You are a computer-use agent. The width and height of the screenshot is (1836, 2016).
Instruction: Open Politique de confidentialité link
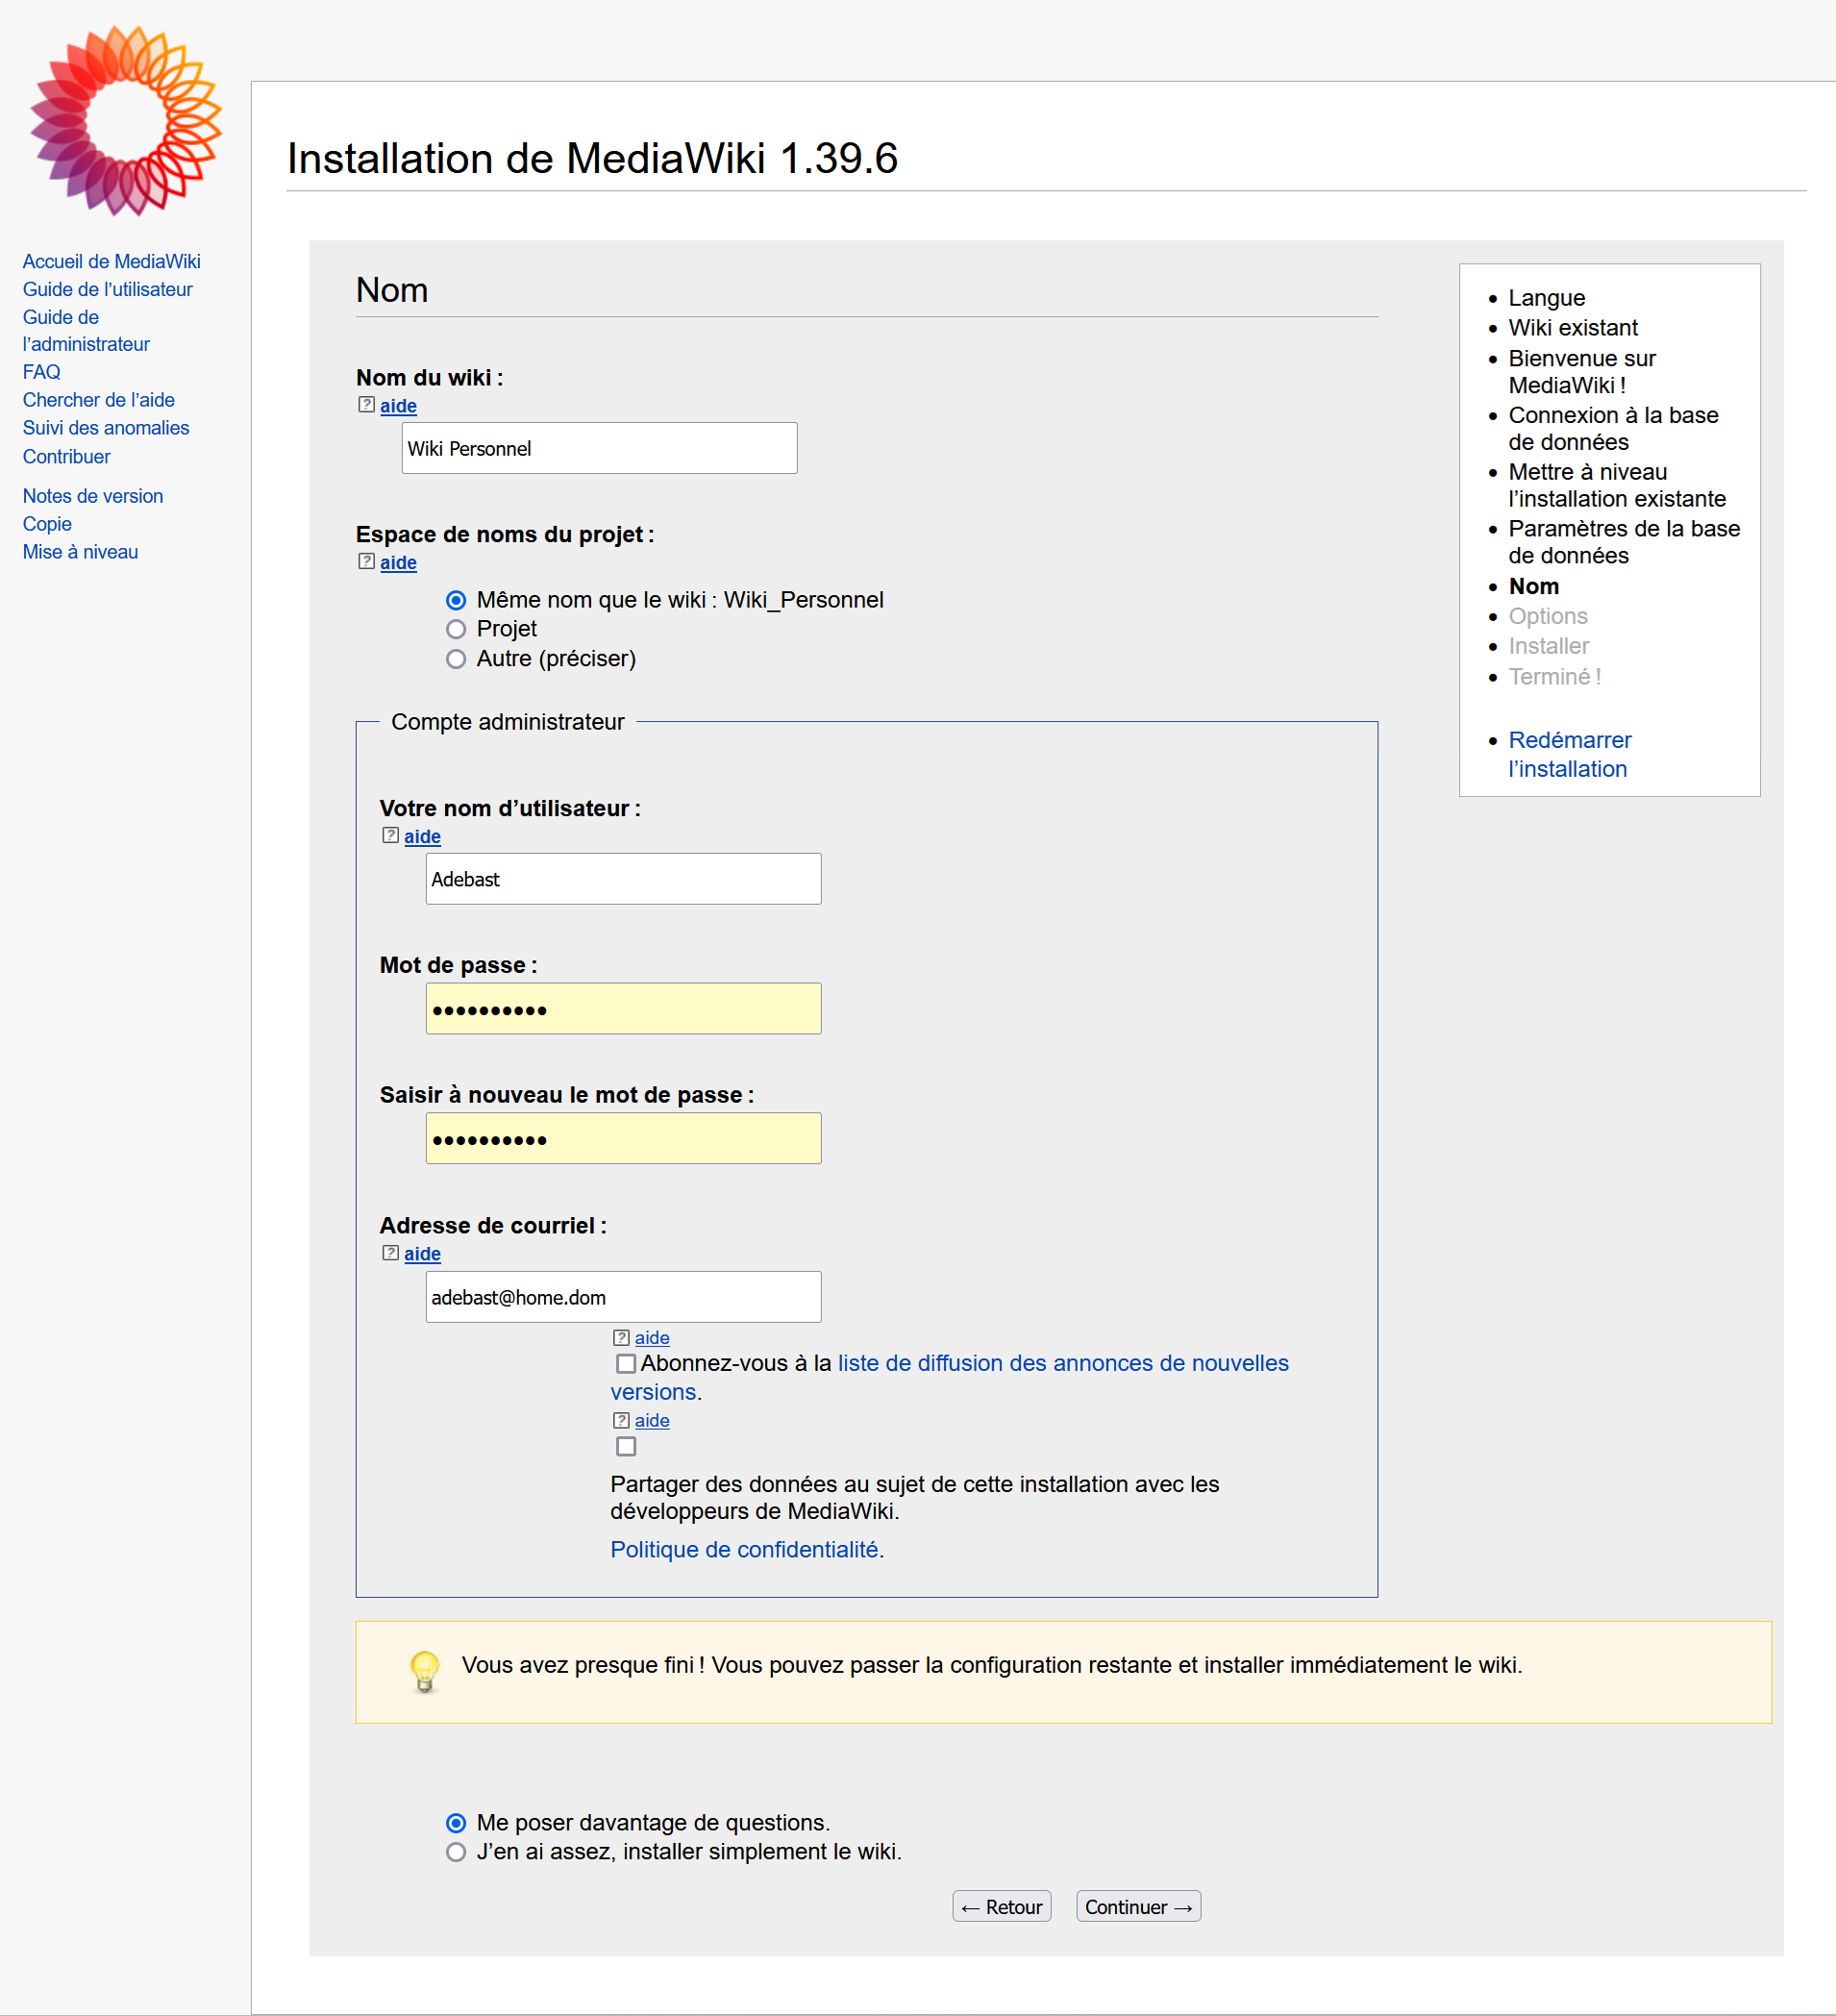click(744, 1550)
